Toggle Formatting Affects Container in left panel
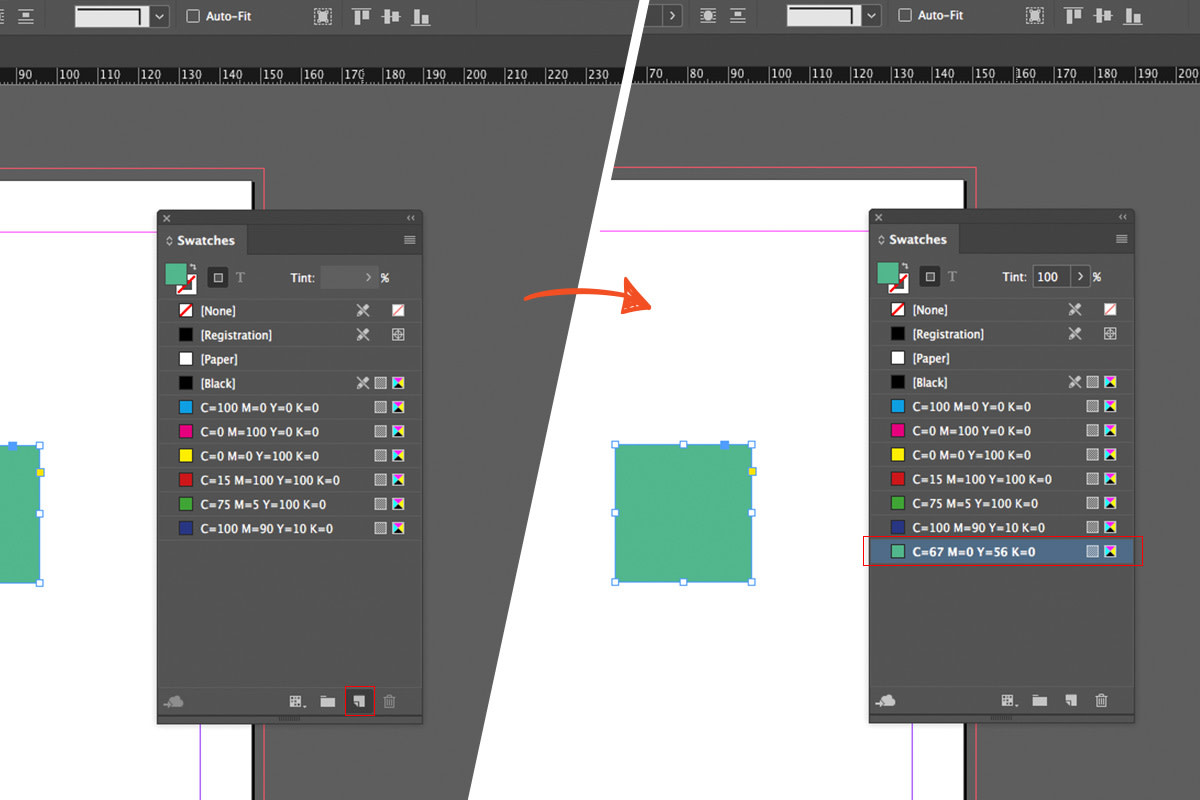The width and height of the screenshot is (1200, 800). tap(217, 277)
